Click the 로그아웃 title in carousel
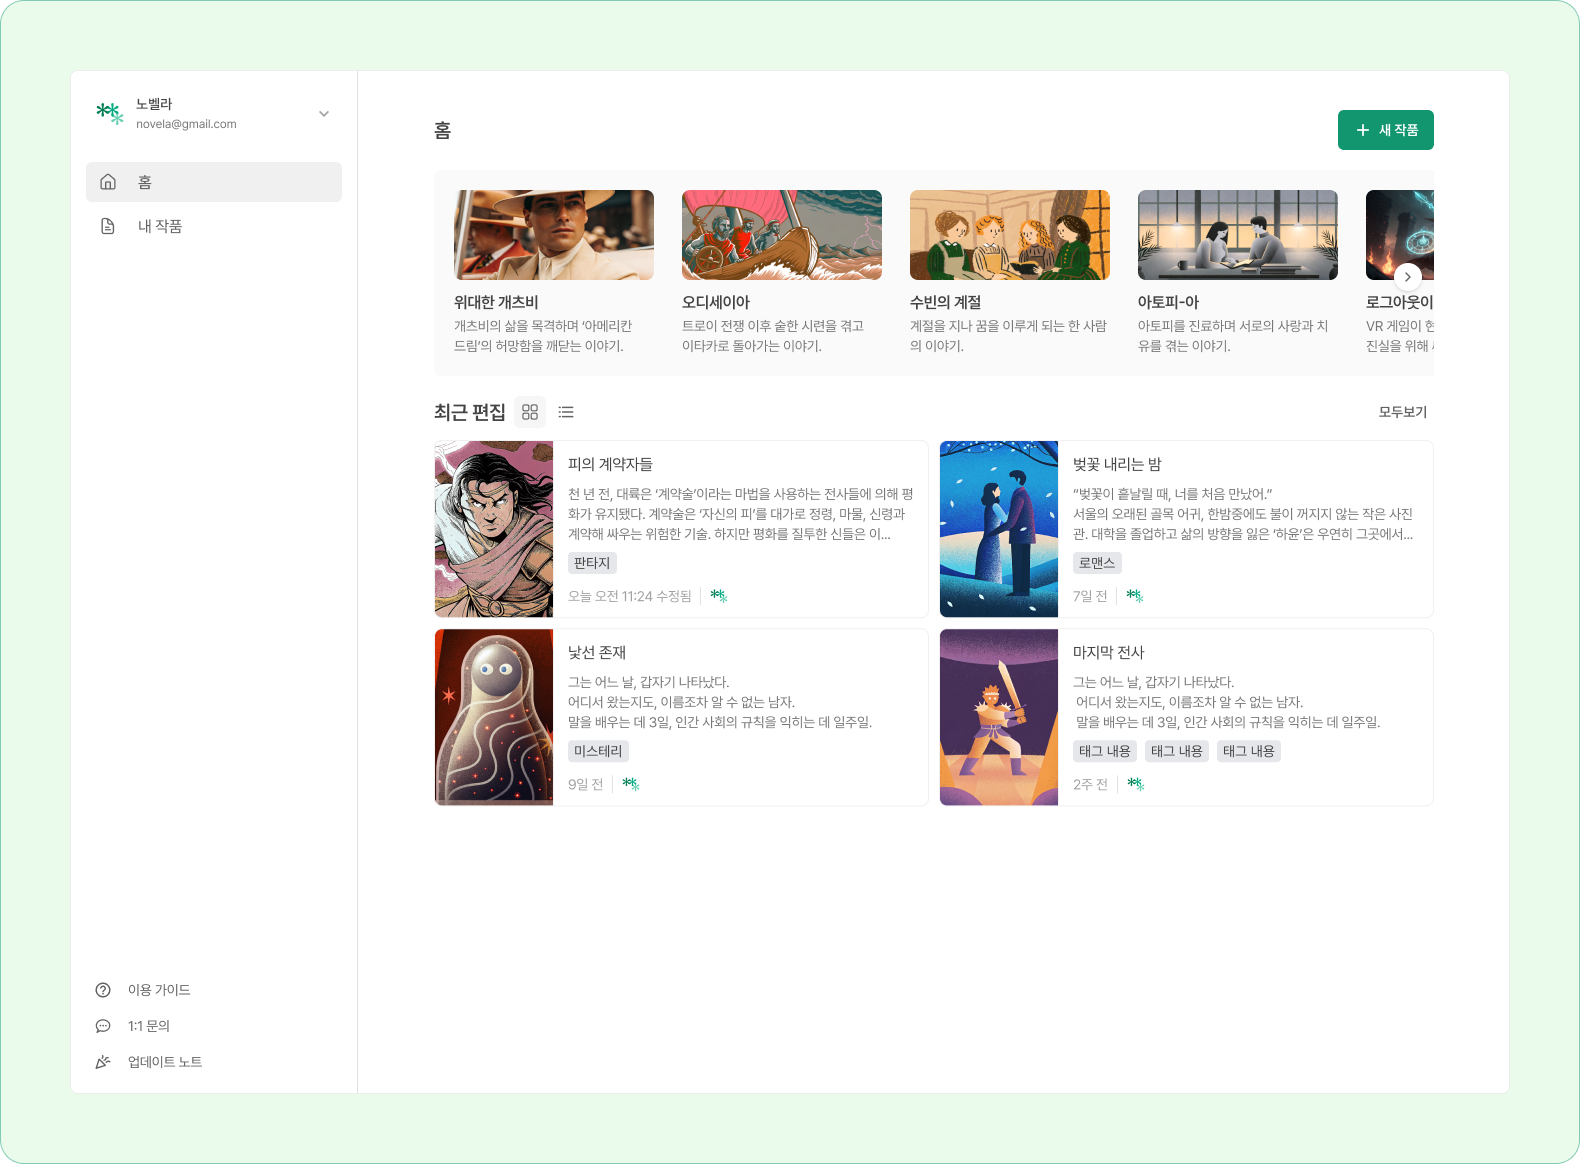Image resolution: width=1580 pixels, height=1164 pixels. coord(1399,302)
